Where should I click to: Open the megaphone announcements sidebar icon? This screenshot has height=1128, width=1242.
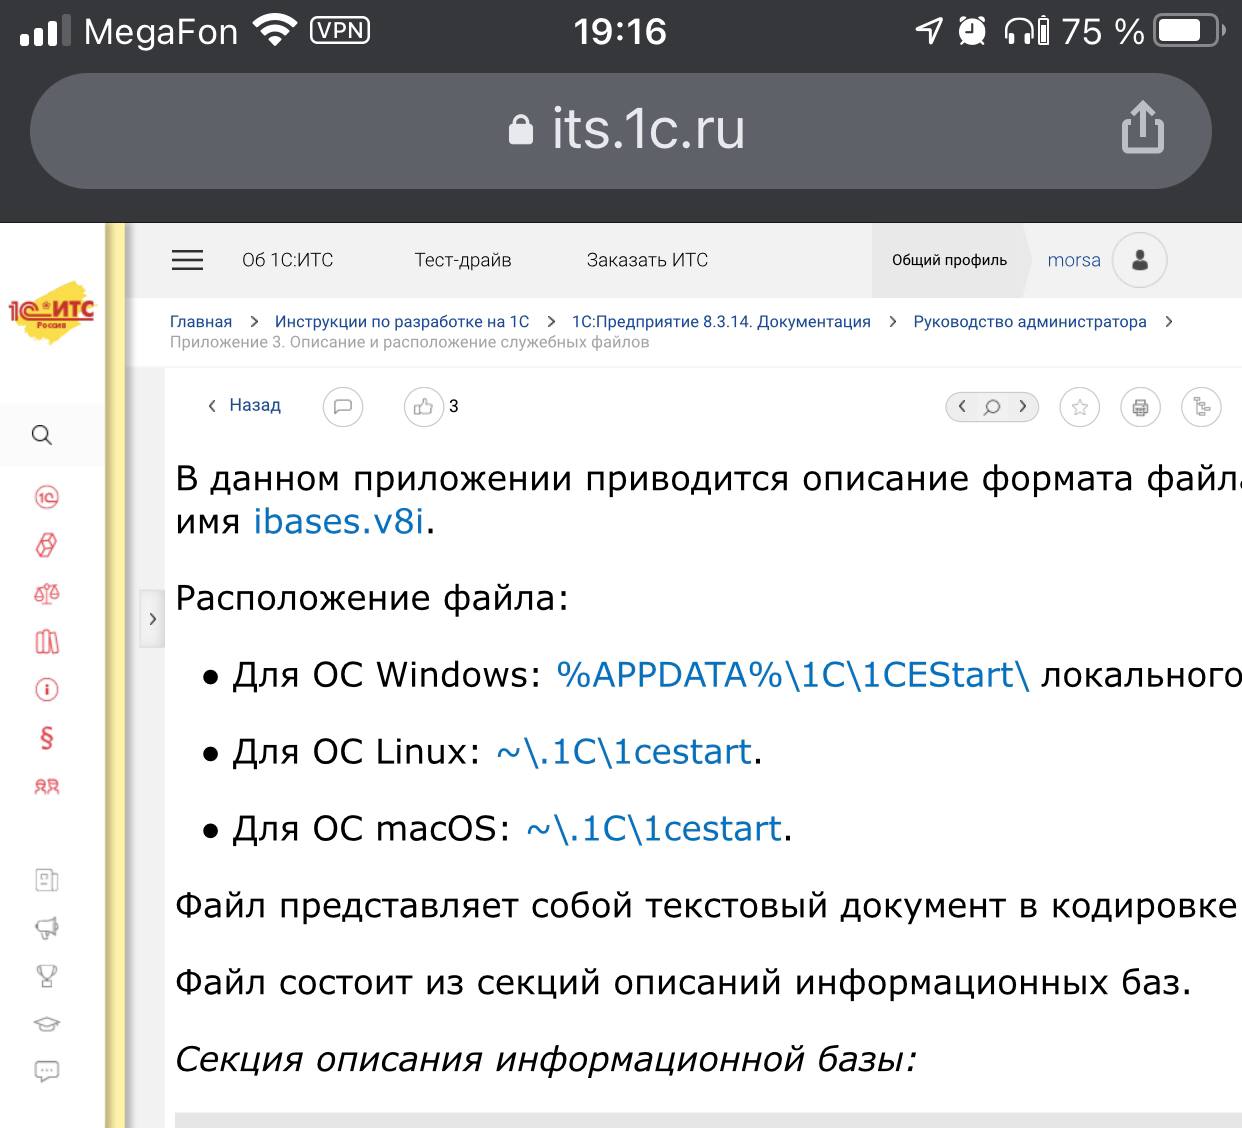(47, 928)
